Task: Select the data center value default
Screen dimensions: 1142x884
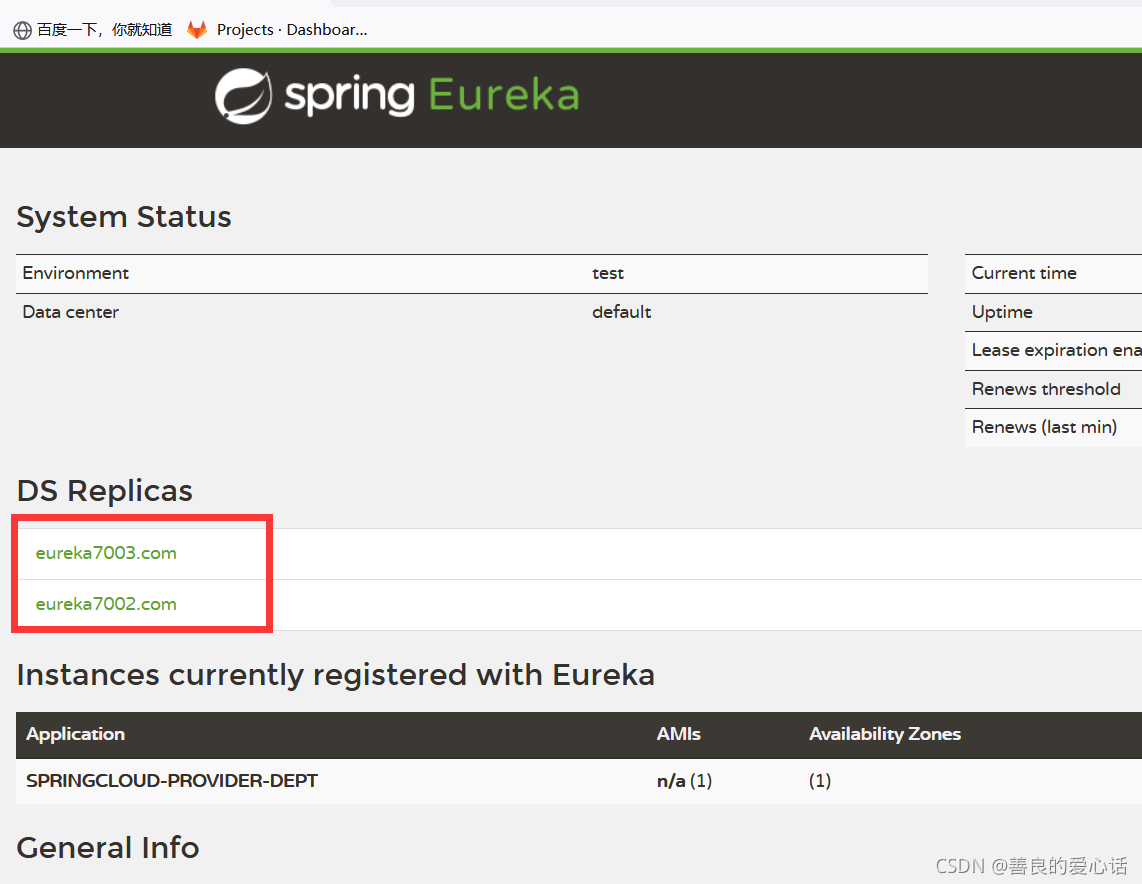Action: (621, 312)
